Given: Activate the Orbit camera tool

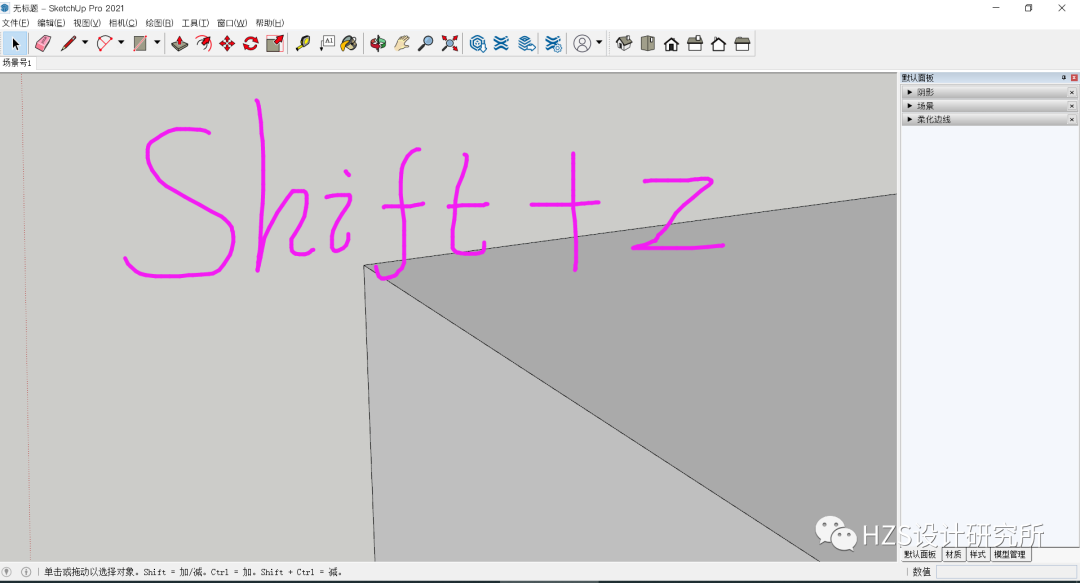Looking at the screenshot, I should tap(377, 44).
